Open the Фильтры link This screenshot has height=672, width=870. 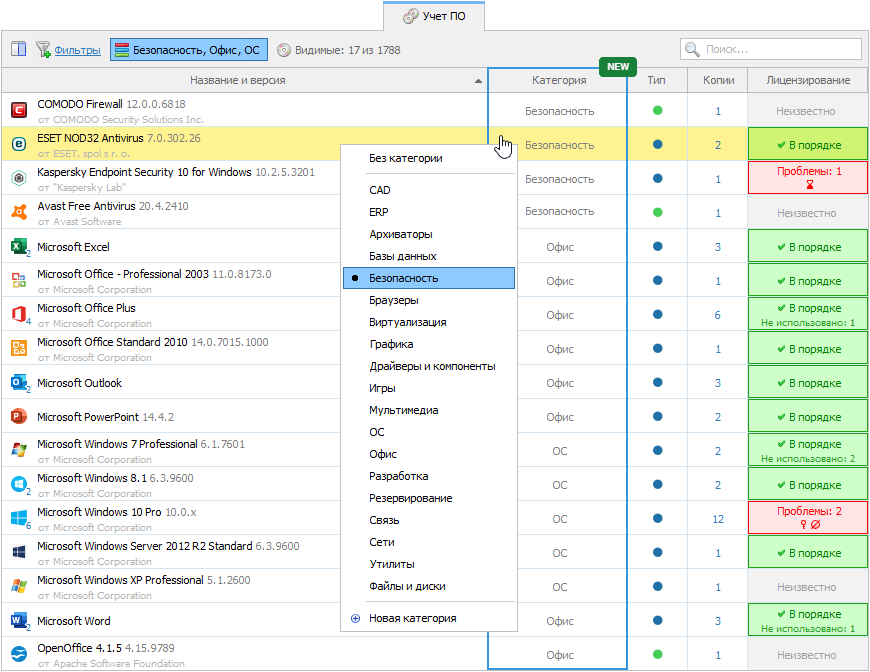(x=77, y=50)
